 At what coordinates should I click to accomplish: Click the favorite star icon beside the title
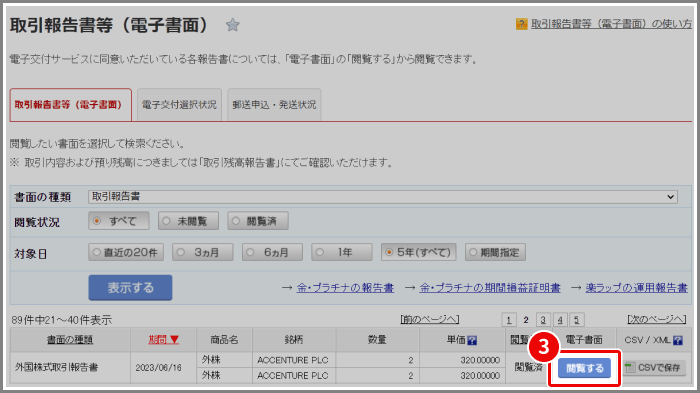[x=233, y=25]
